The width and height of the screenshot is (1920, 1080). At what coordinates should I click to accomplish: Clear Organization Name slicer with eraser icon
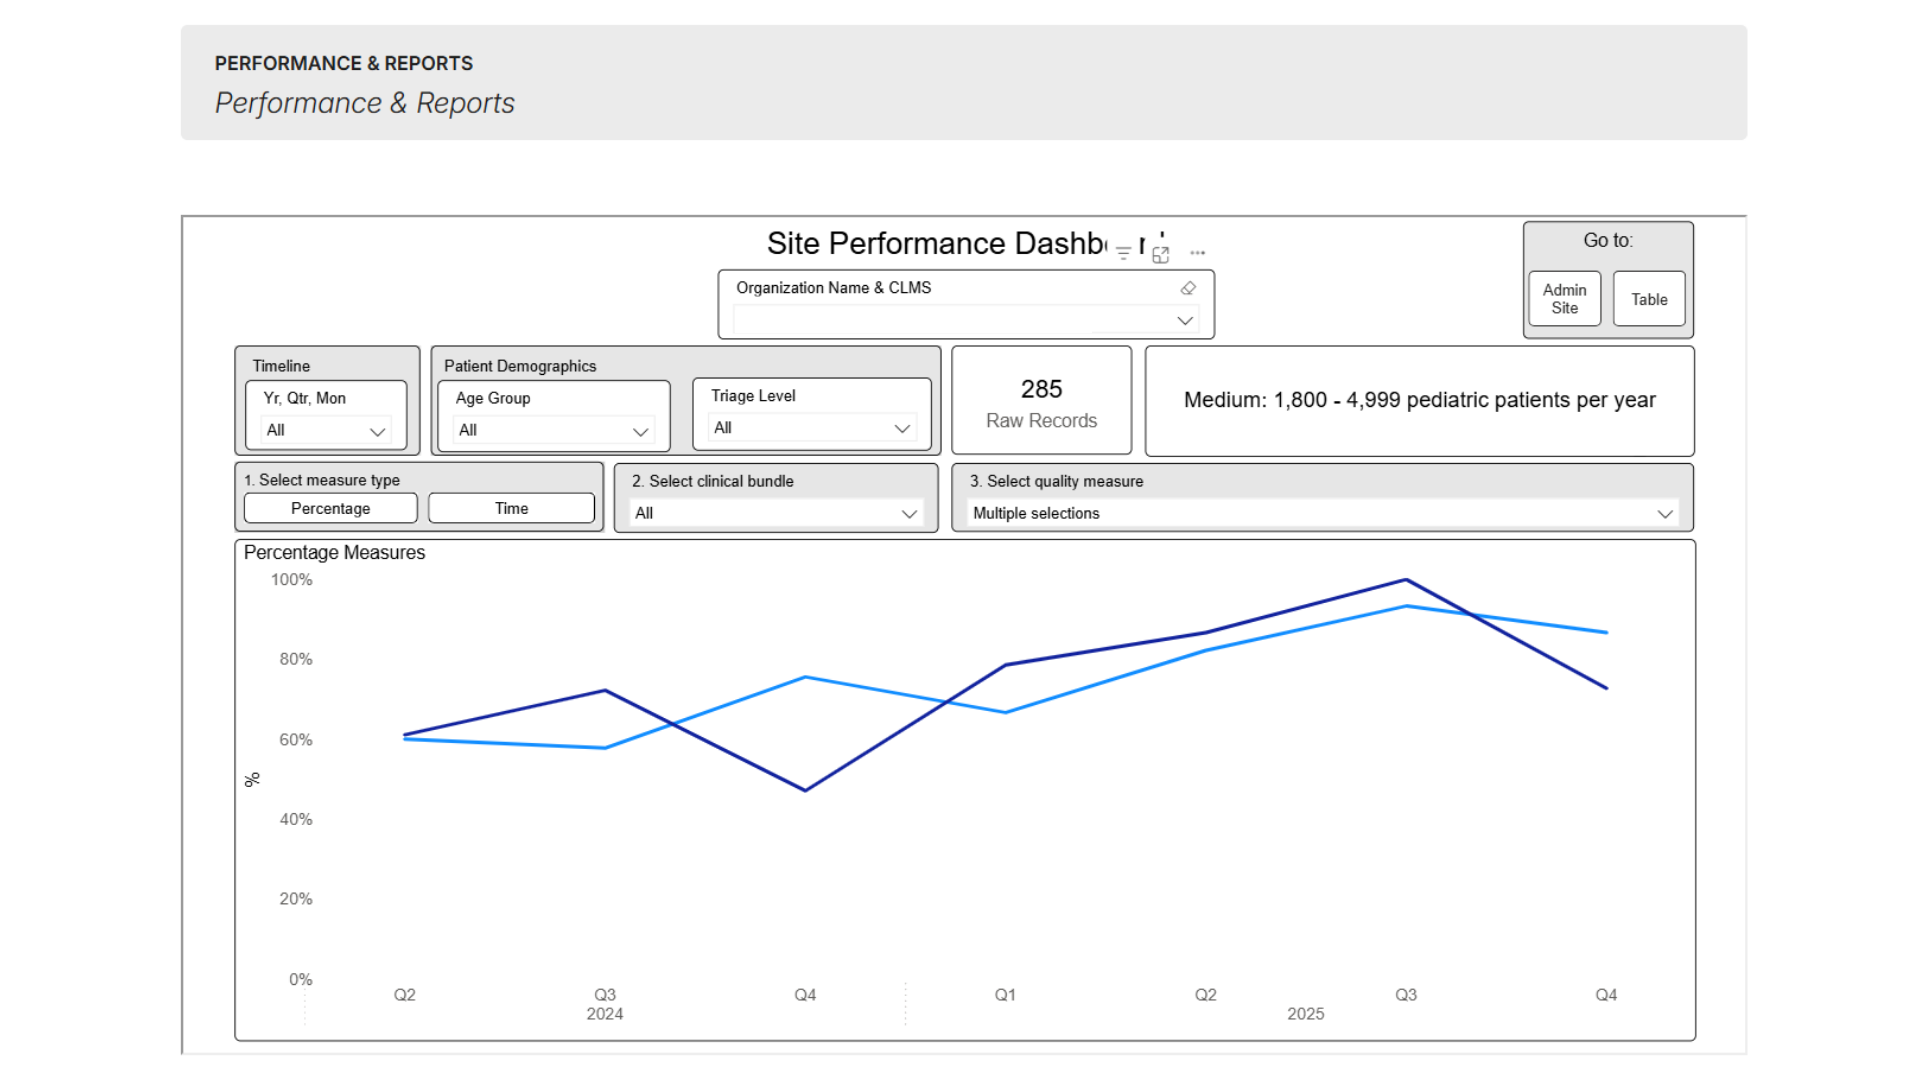click(x=1188, y=288)
